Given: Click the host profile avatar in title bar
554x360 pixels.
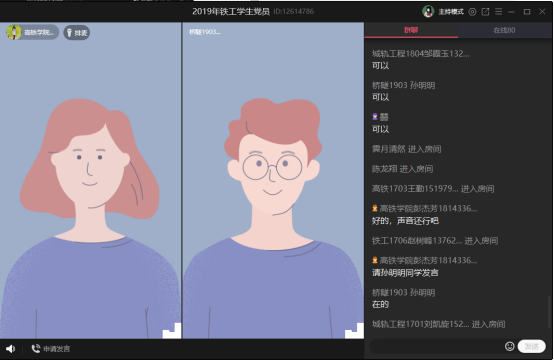Looking at the screenshot, I should tap(428, 12).
